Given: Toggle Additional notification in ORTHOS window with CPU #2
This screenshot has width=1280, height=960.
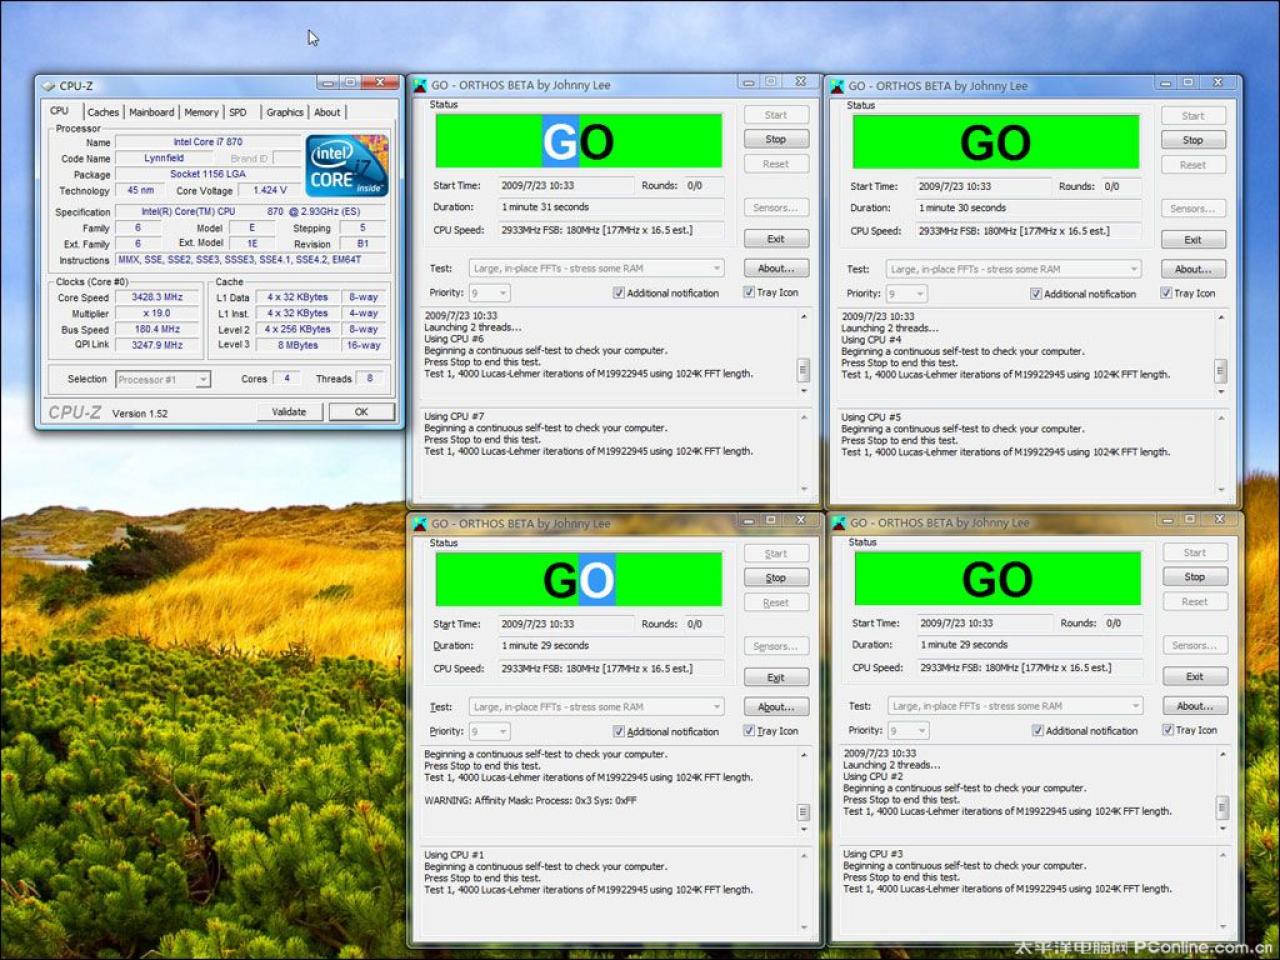Looking at the screenshot, I should click(1038, 731).
